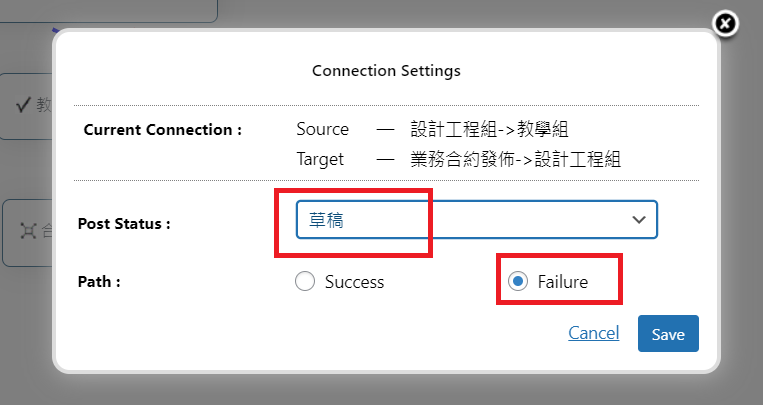
Task: Click the Failure label text
Action: [562, 282]
